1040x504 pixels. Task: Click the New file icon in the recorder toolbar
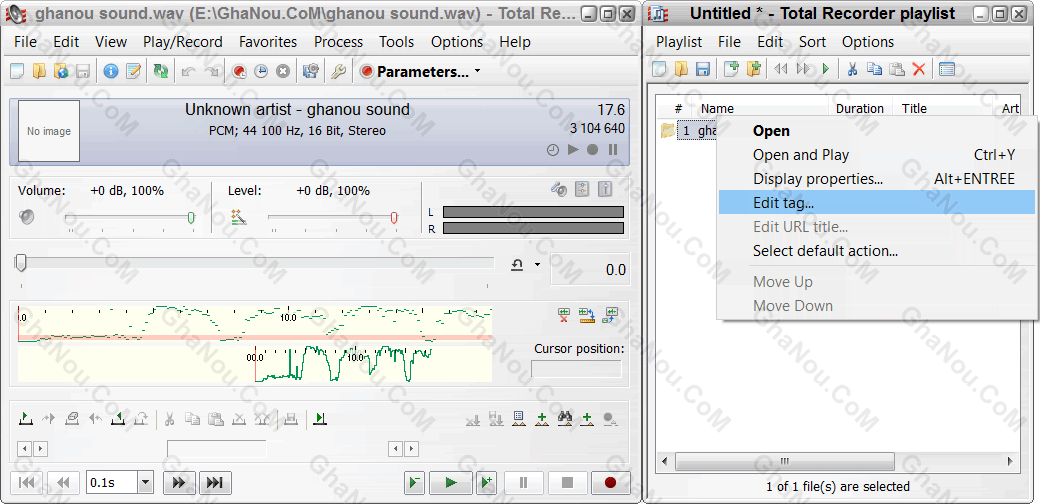pyautogui.click(x=17, y=72)
